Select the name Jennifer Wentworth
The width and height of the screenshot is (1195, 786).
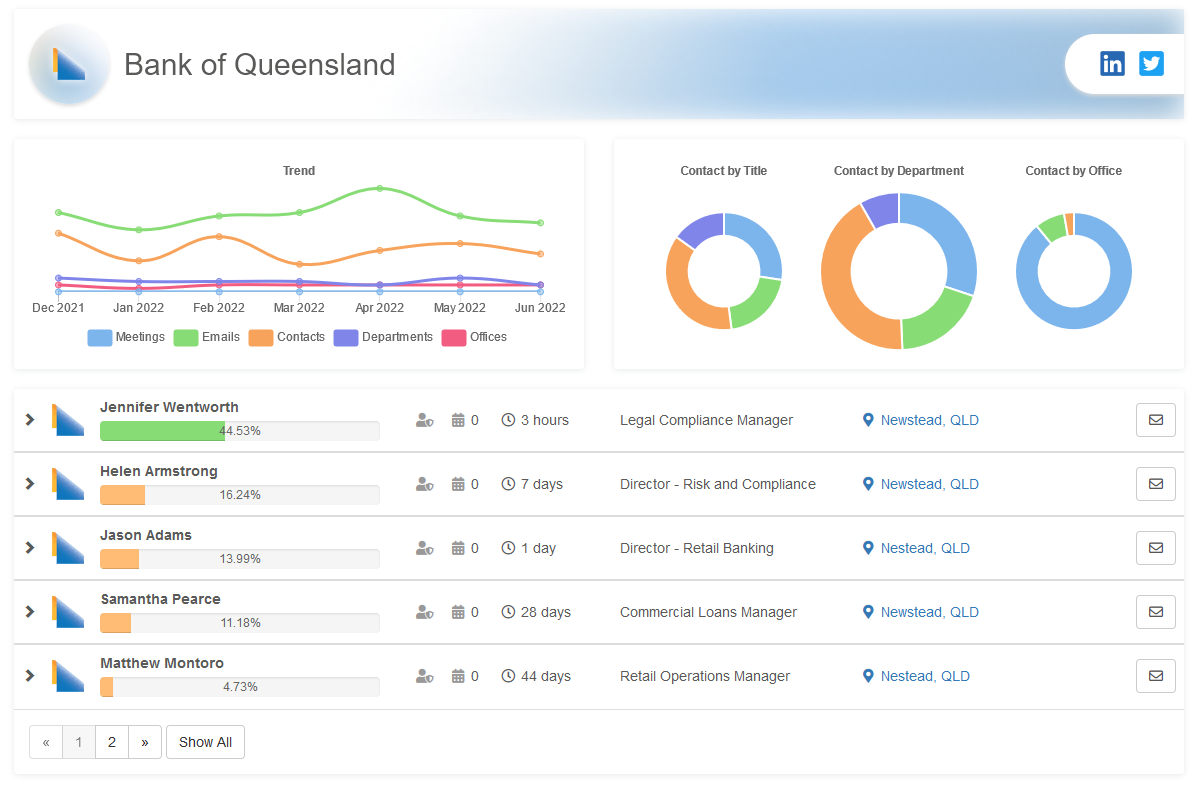[x=169, y=407]
